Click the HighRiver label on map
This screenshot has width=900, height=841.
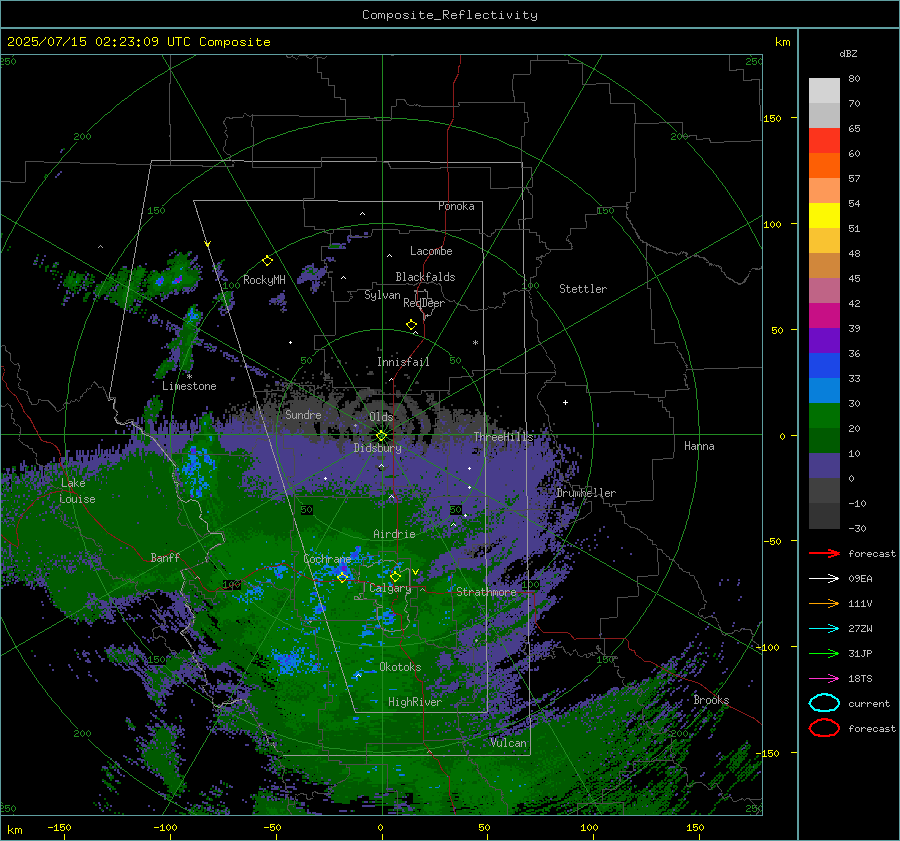click(x=415, y=702)
